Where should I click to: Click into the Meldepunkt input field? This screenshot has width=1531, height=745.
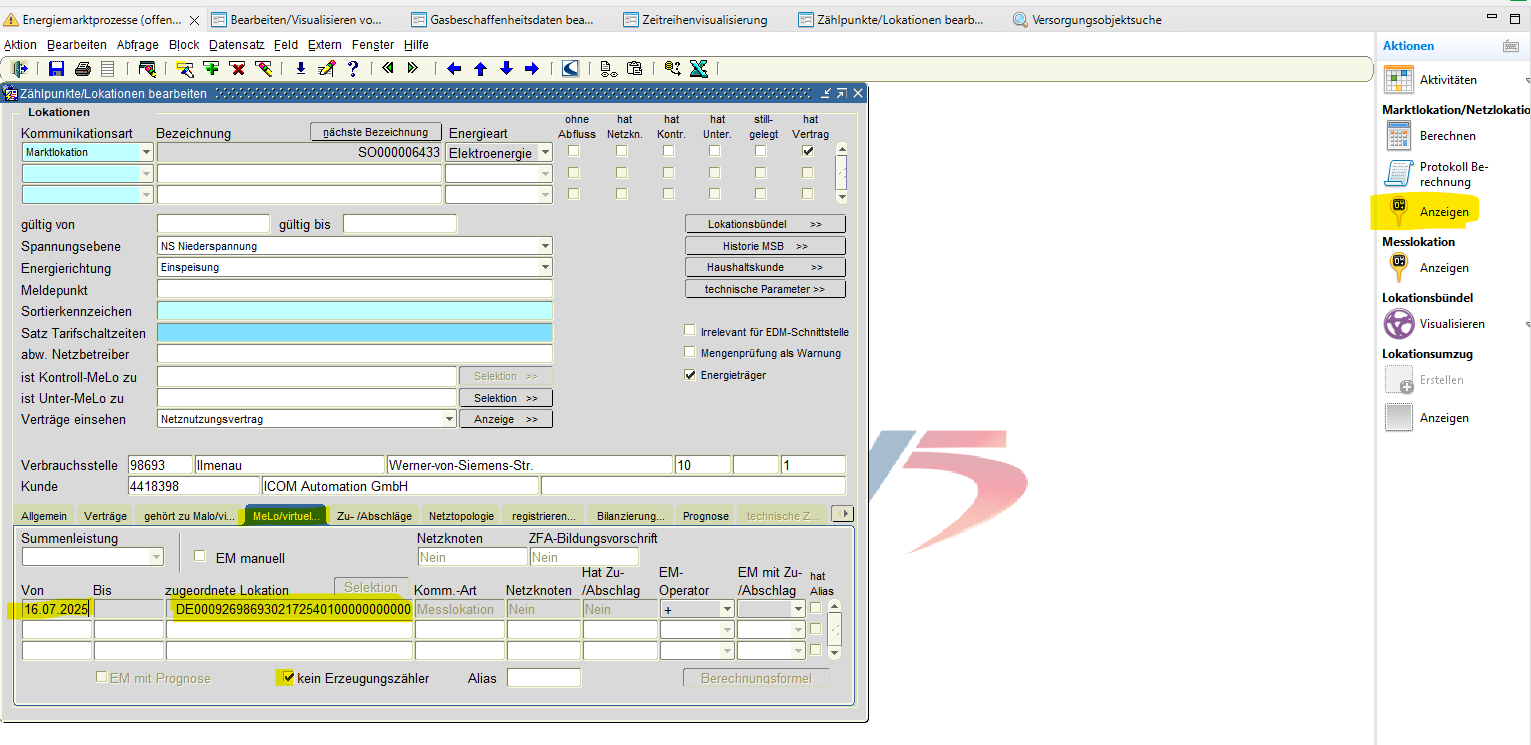354,290
